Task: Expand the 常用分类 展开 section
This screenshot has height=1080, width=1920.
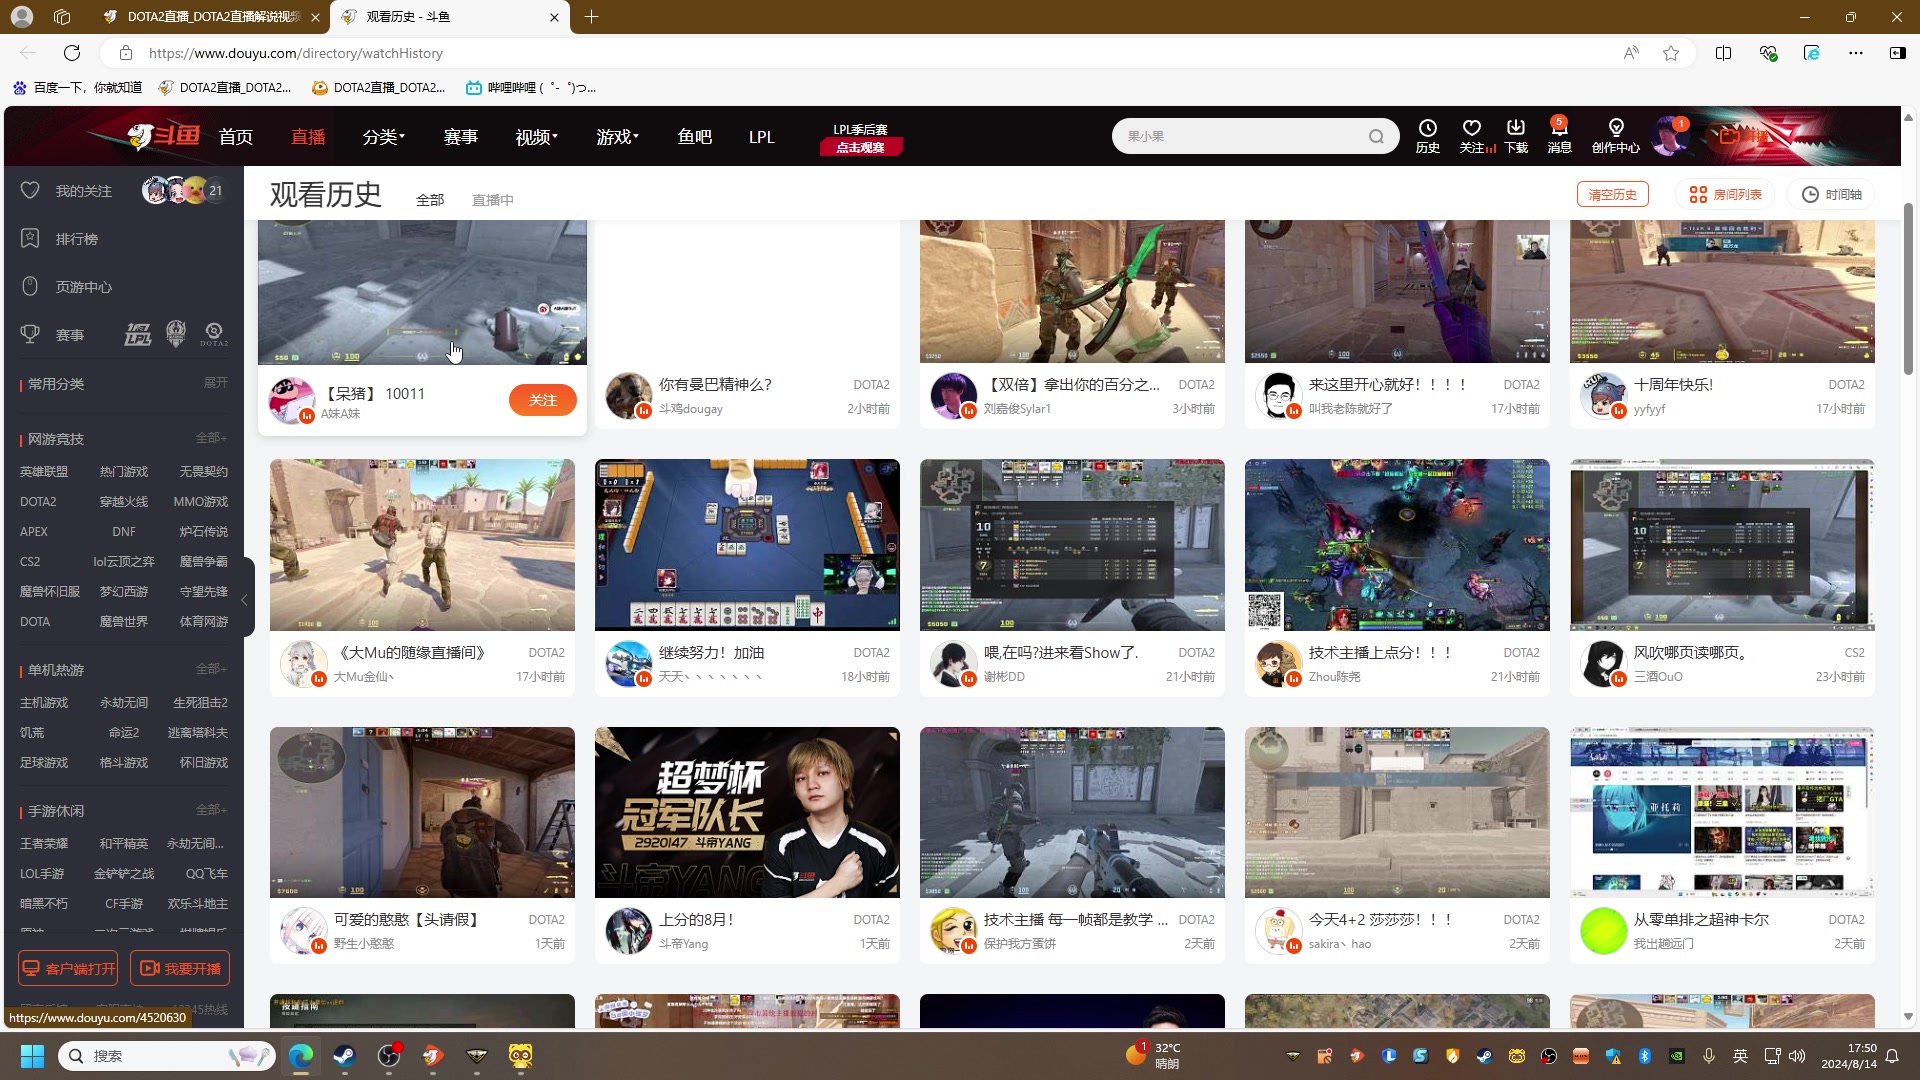Action: pyautogui.click(x=216, y=383)
